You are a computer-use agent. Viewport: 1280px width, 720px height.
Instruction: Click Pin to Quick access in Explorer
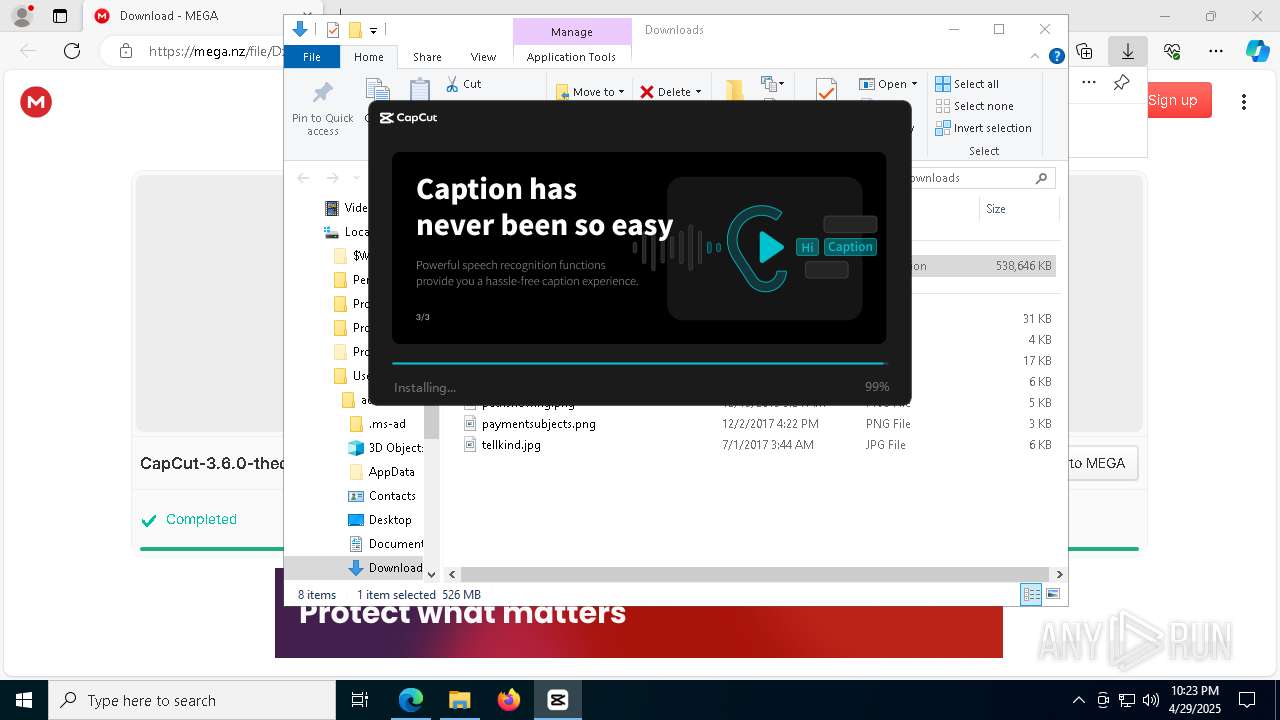[x=322, y=108]
